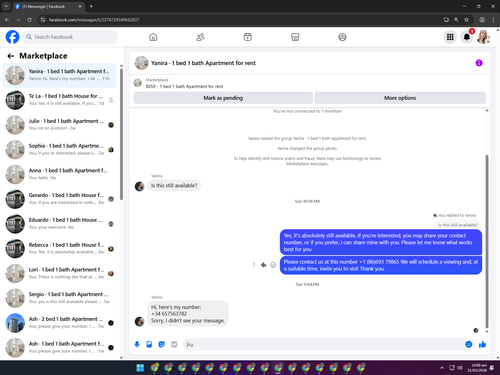
Task: Open the Eduardo house conversation
Action: click(60, 224)
